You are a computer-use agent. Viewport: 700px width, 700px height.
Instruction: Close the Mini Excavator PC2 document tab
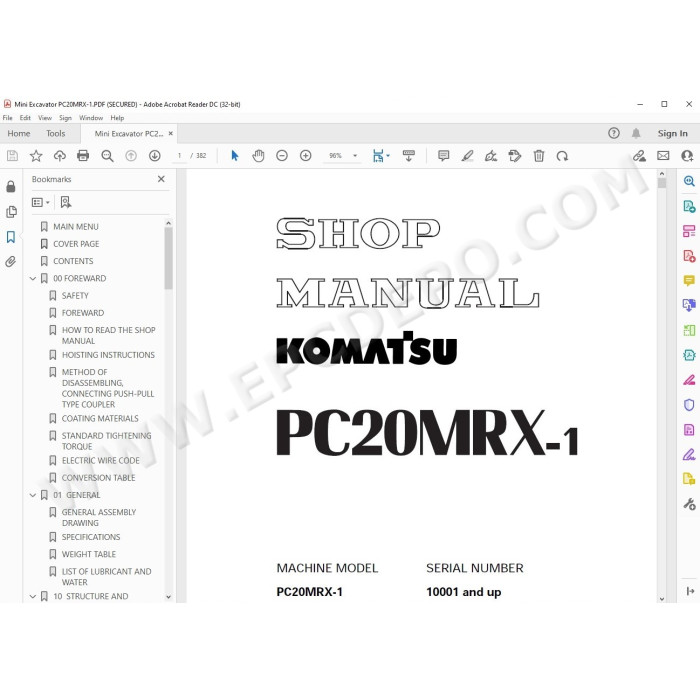point(171,133)
